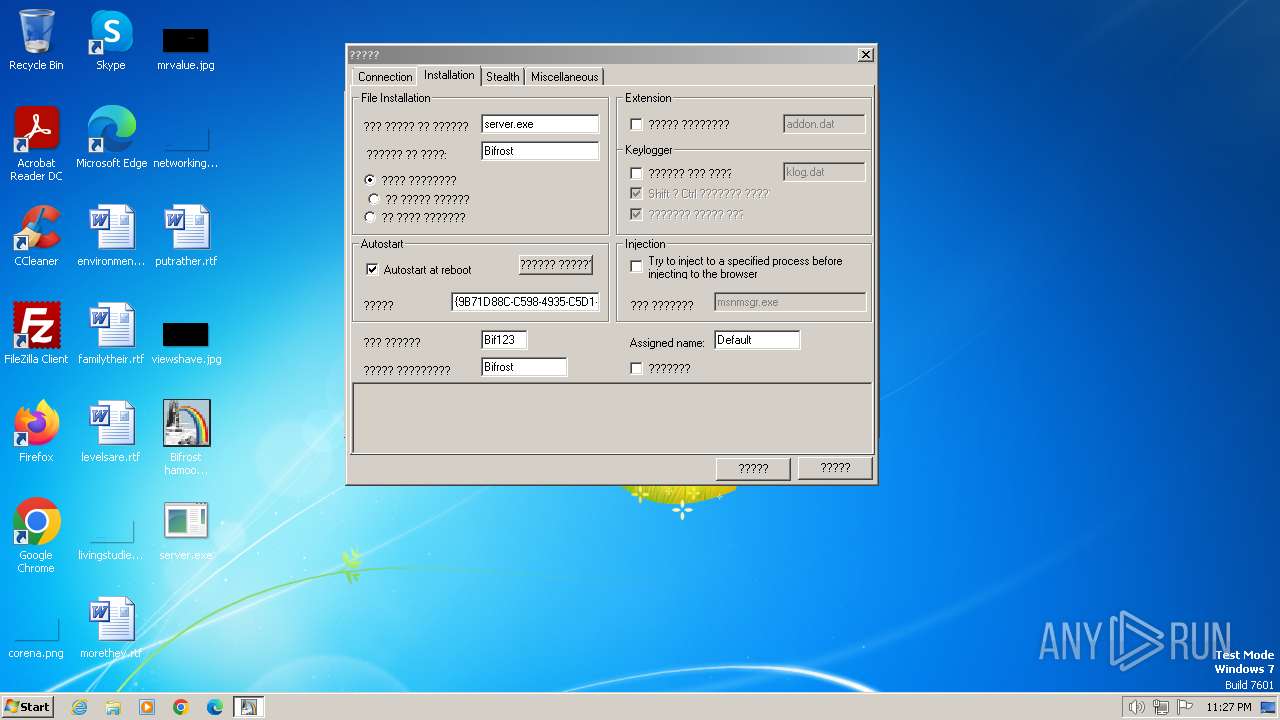Select familytheir.rtf document icon
Viewport: 1280px width, 720px height.
click(111, 335)
